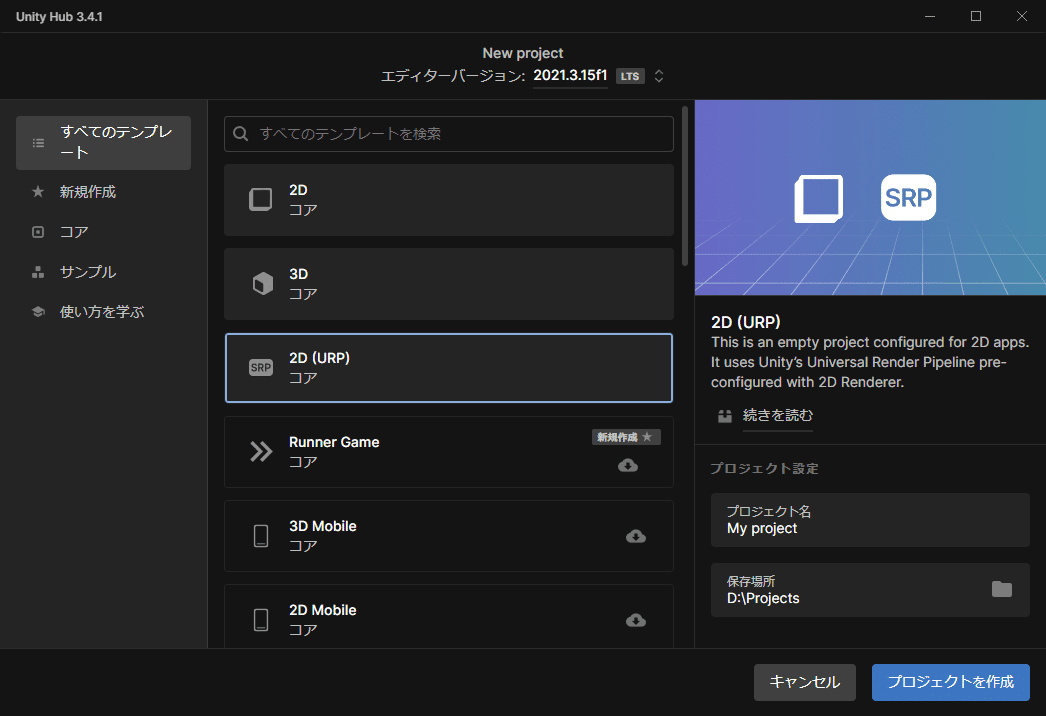
Task: Select the 2D core template icon
Action: pyautogui.click(x=261, y=200)
